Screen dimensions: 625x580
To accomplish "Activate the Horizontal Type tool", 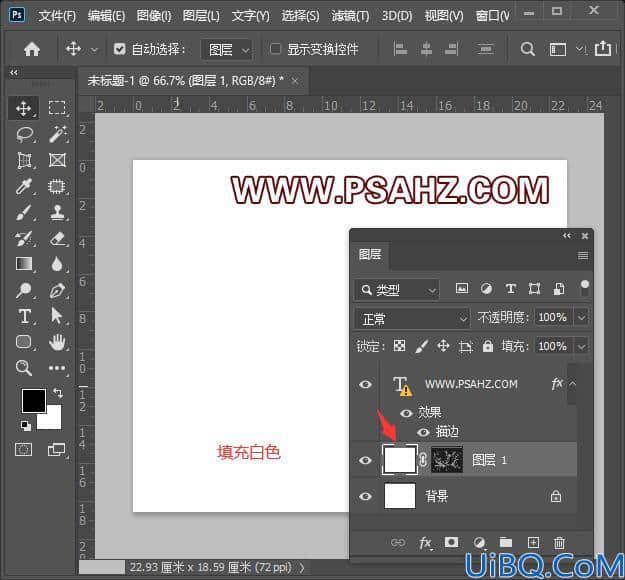I will (24, 316).
